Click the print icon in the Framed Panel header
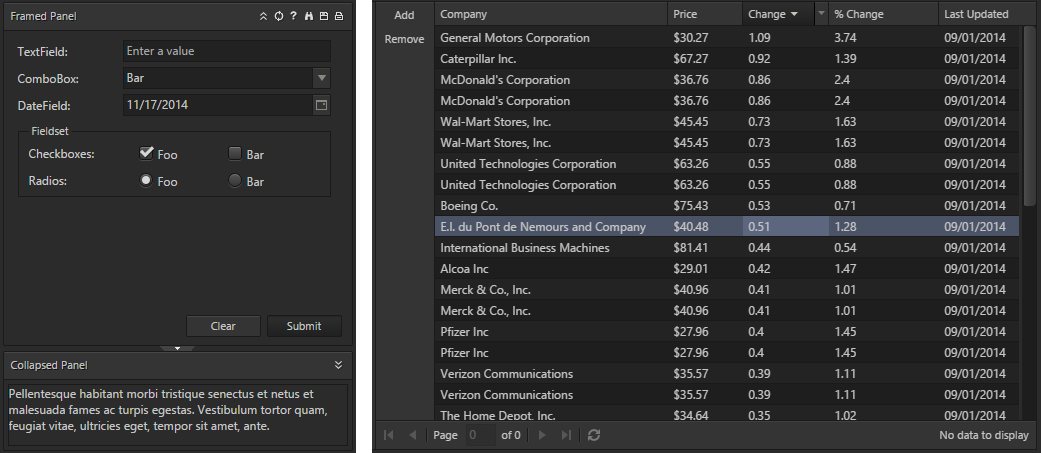This screenshot has width=1041, height=453. [339, 16]
